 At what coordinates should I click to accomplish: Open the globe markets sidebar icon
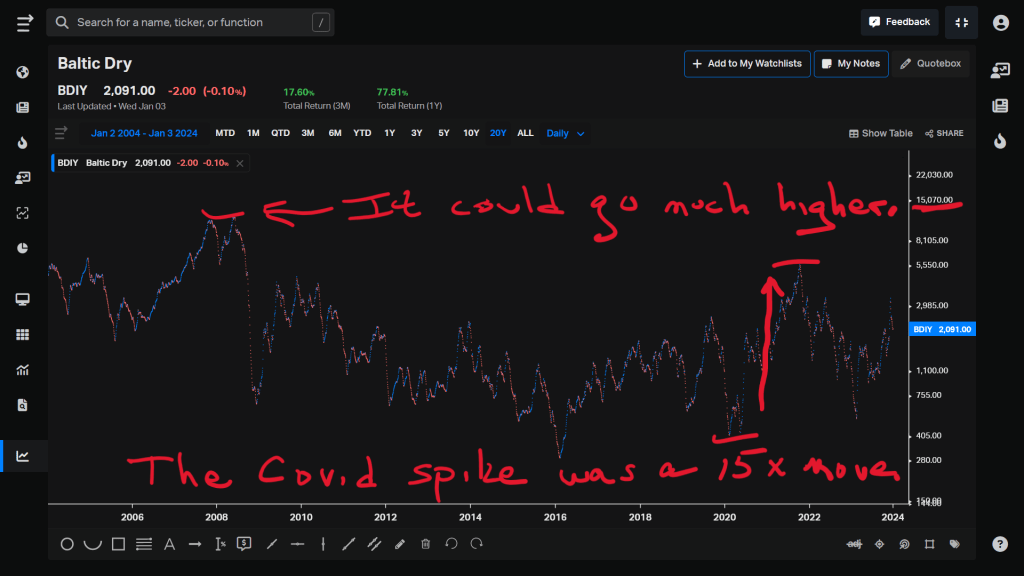[23, 72]
